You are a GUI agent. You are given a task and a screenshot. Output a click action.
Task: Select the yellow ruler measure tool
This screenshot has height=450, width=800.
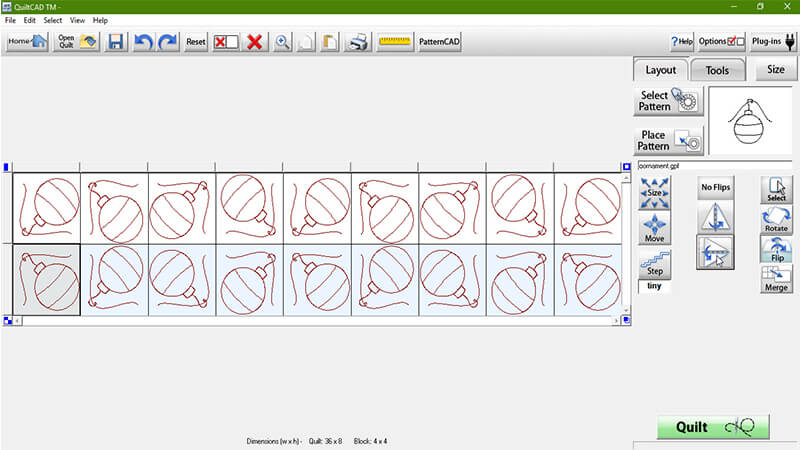coord(395,41)
